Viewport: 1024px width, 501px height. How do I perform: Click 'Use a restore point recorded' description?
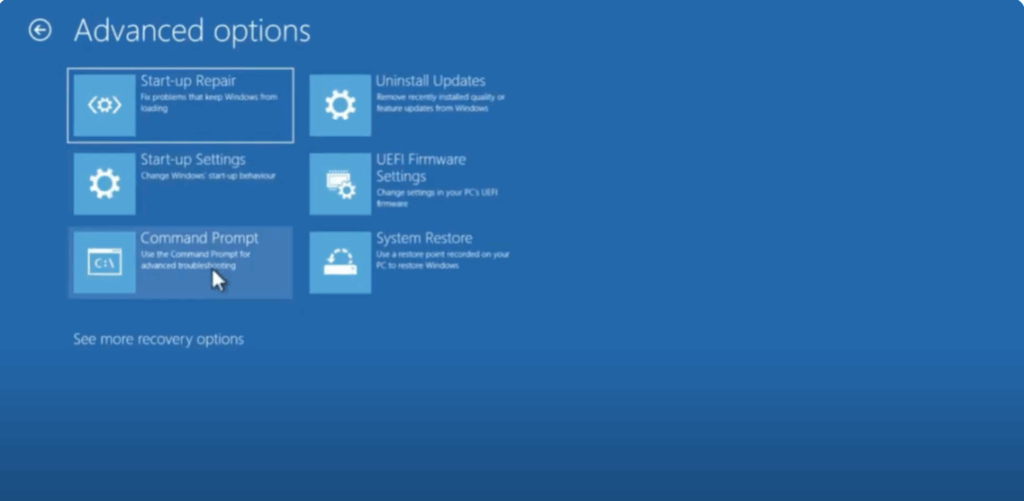click(442, 259)
